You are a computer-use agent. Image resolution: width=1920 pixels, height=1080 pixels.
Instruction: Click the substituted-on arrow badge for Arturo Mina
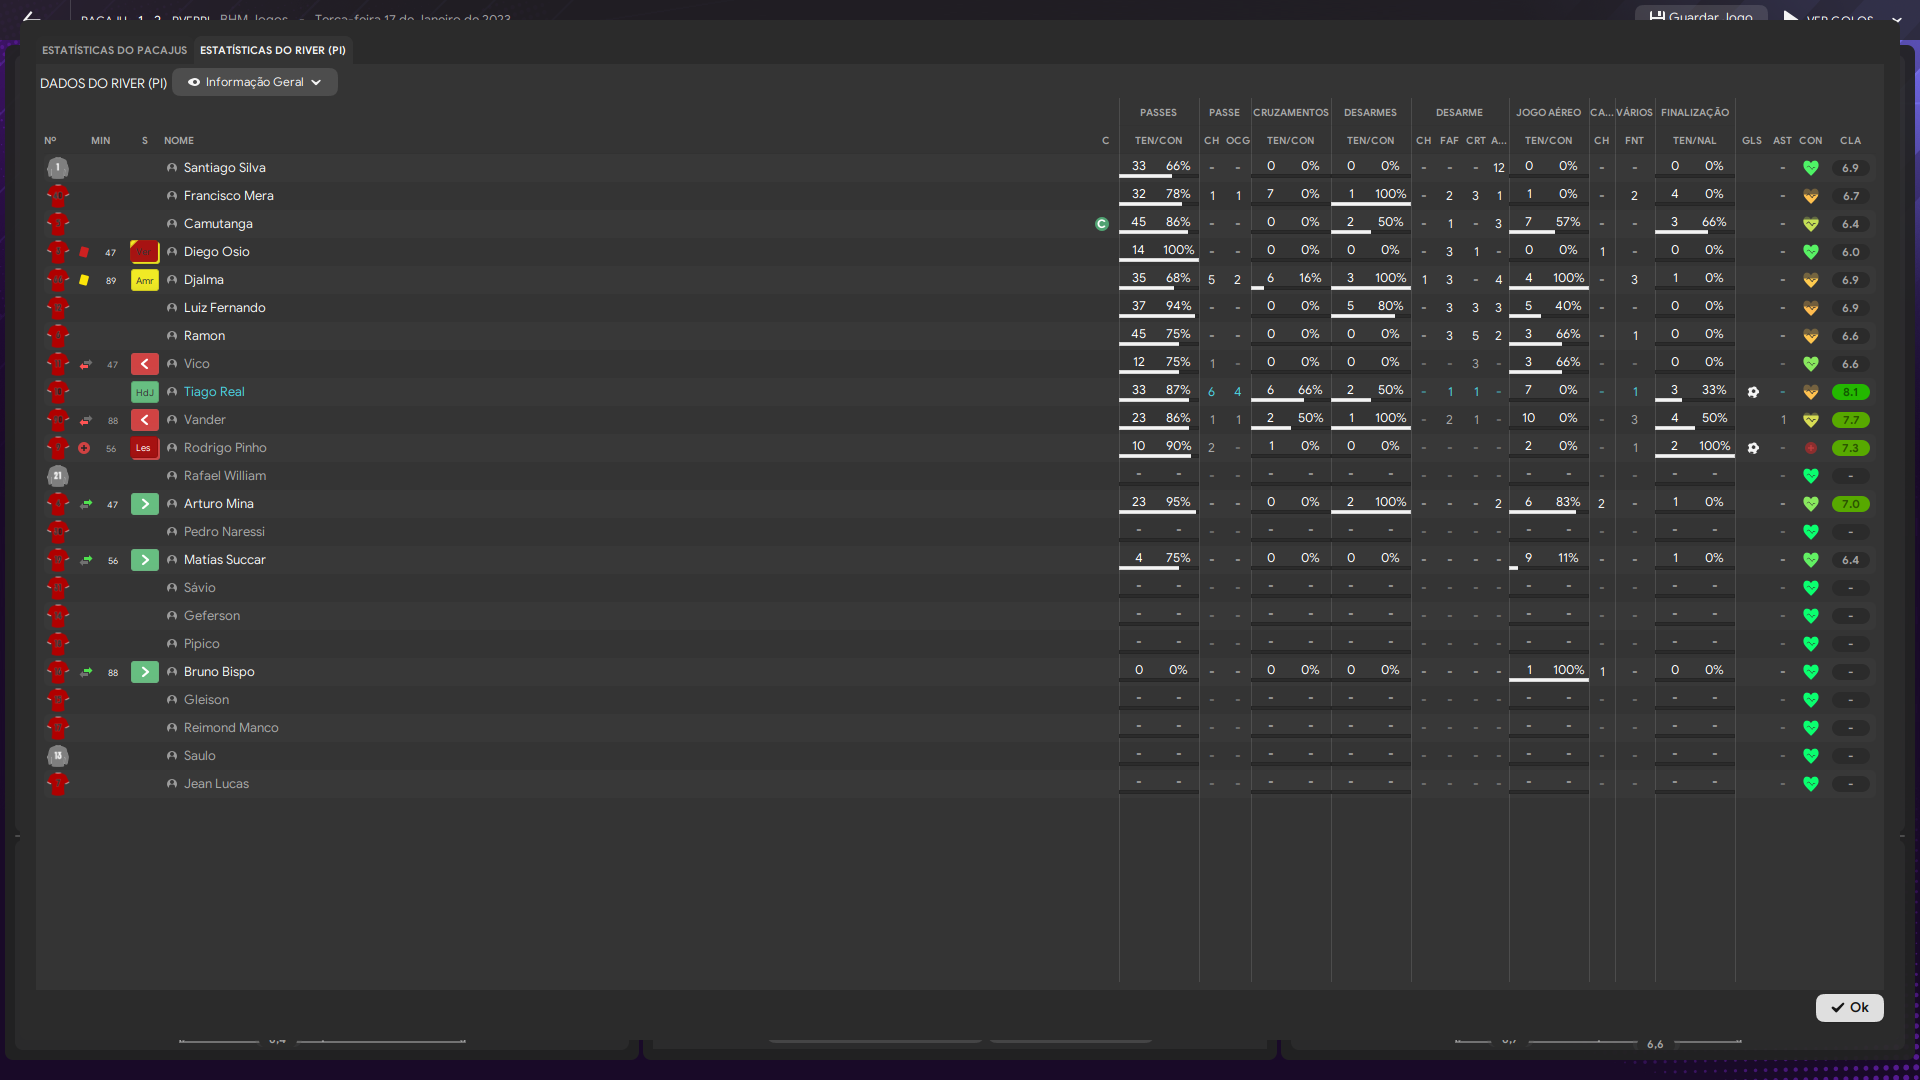coord(145,504)
